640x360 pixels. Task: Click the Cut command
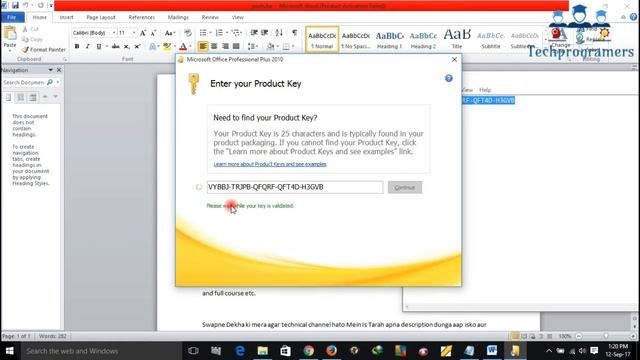point(31,29)
